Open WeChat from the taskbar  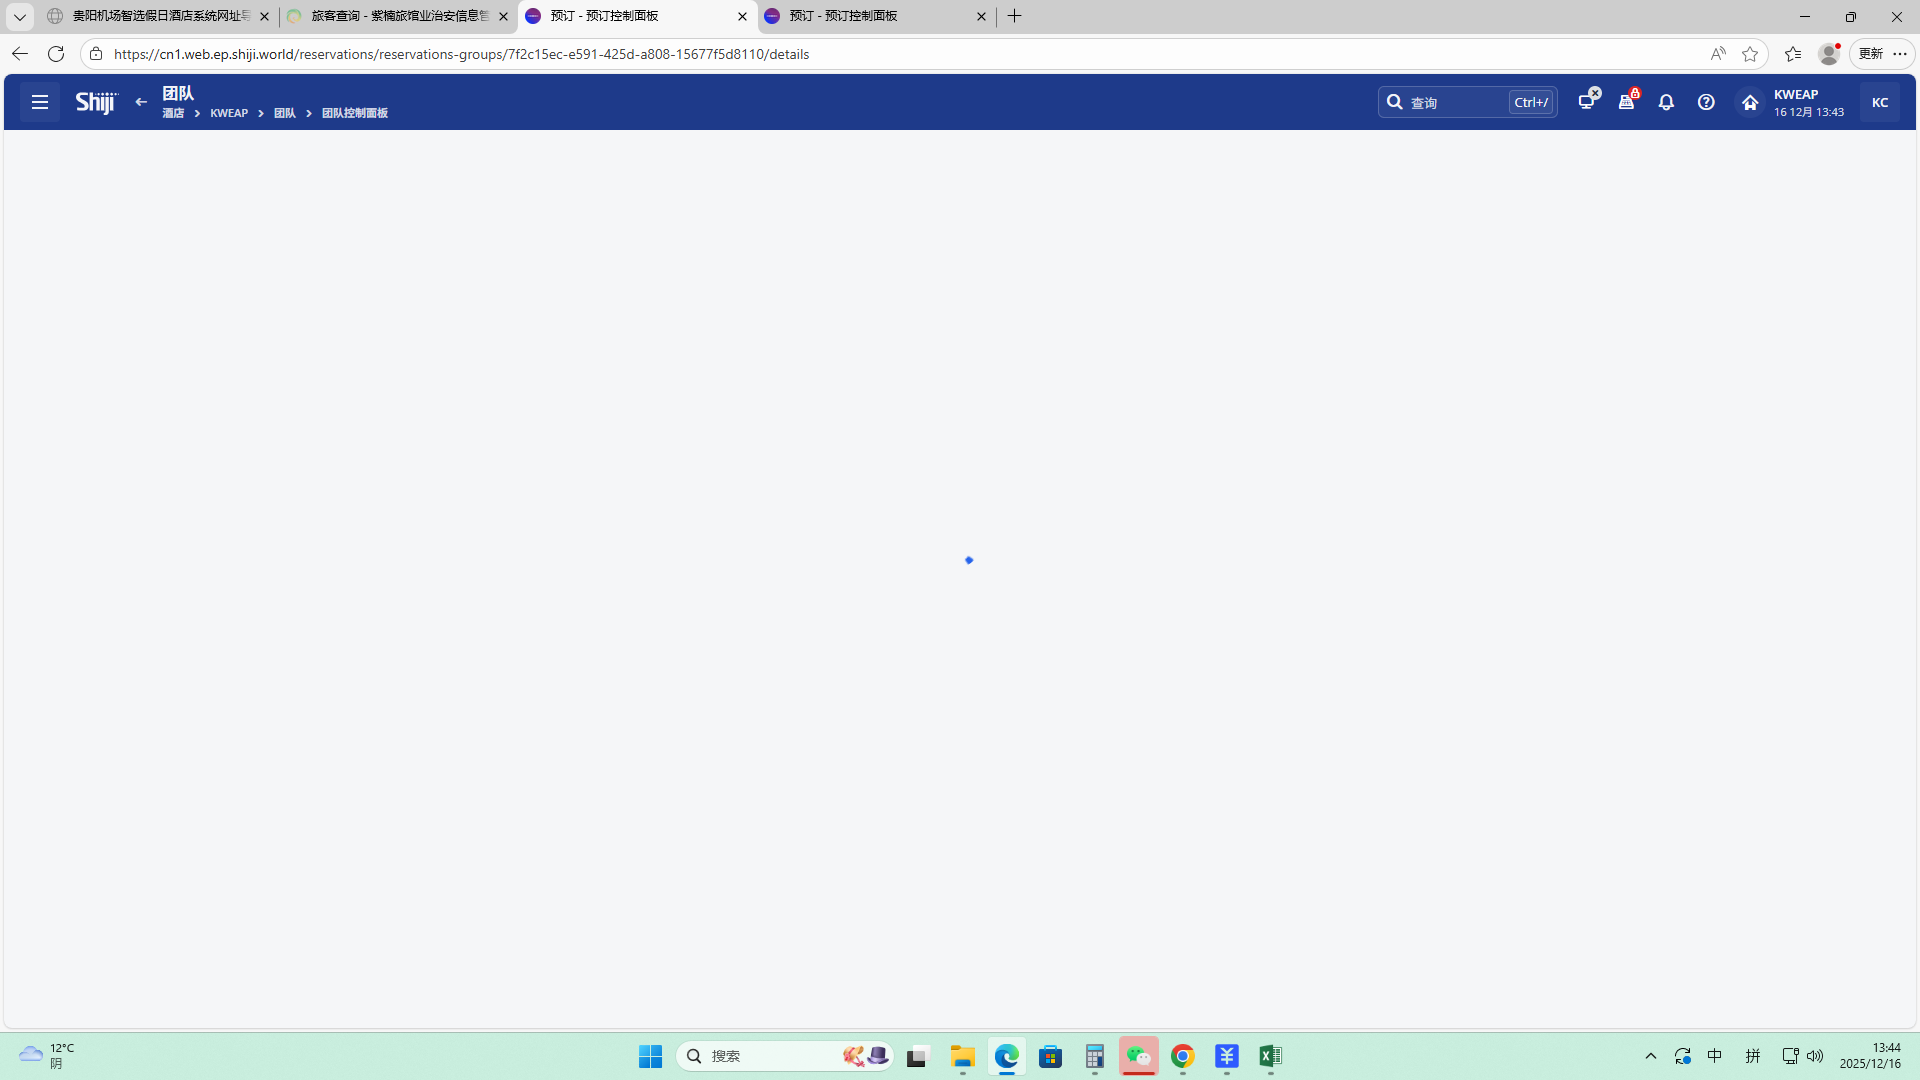(x=1138, y=1056)
